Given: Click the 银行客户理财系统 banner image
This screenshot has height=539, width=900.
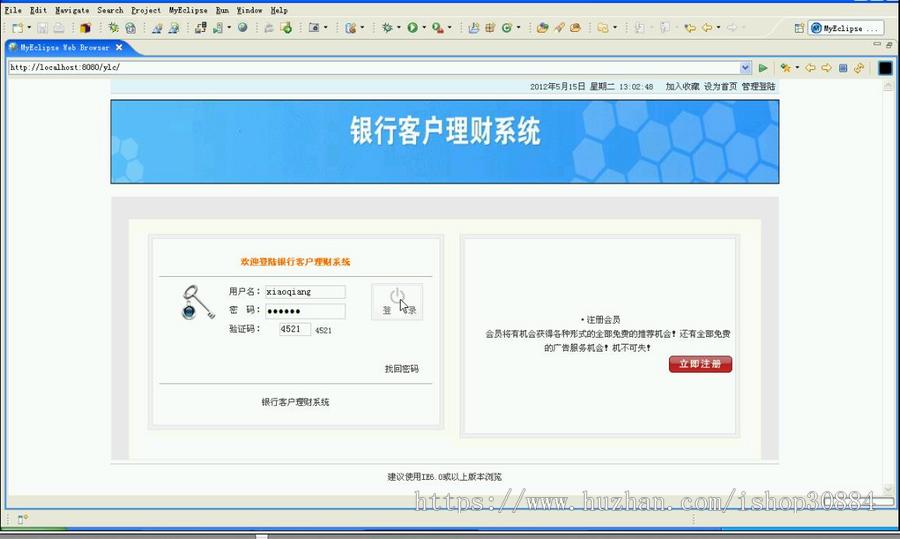Looking at the screenshot, I should 445,142.
